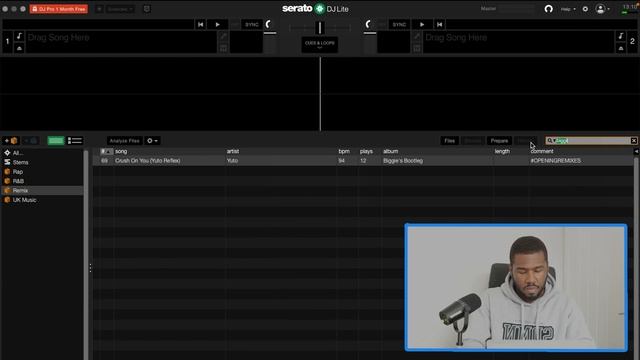Open the Files panel tab
This screenshot has height=360, width=640.
[x=449, y=141]
